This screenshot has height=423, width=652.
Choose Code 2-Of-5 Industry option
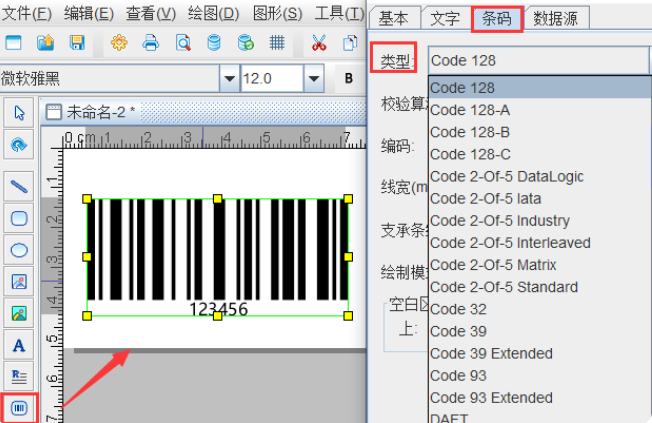539,220
